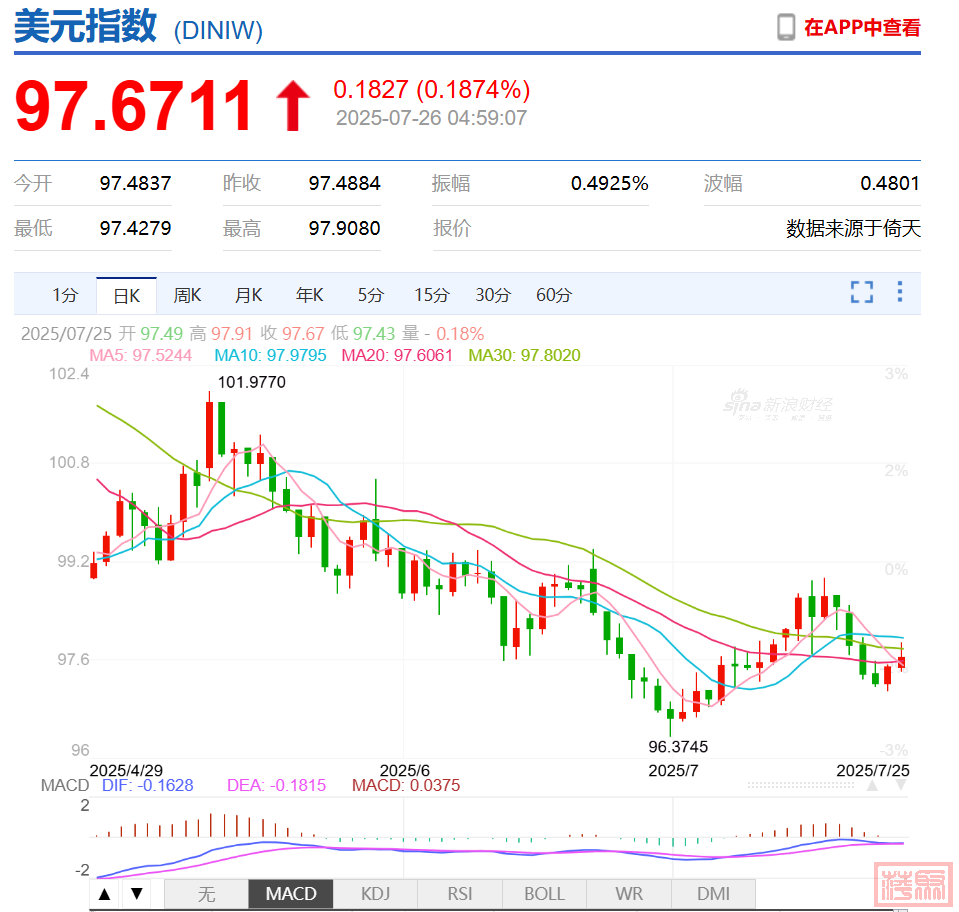Click the 美元指数 title link

85,26
